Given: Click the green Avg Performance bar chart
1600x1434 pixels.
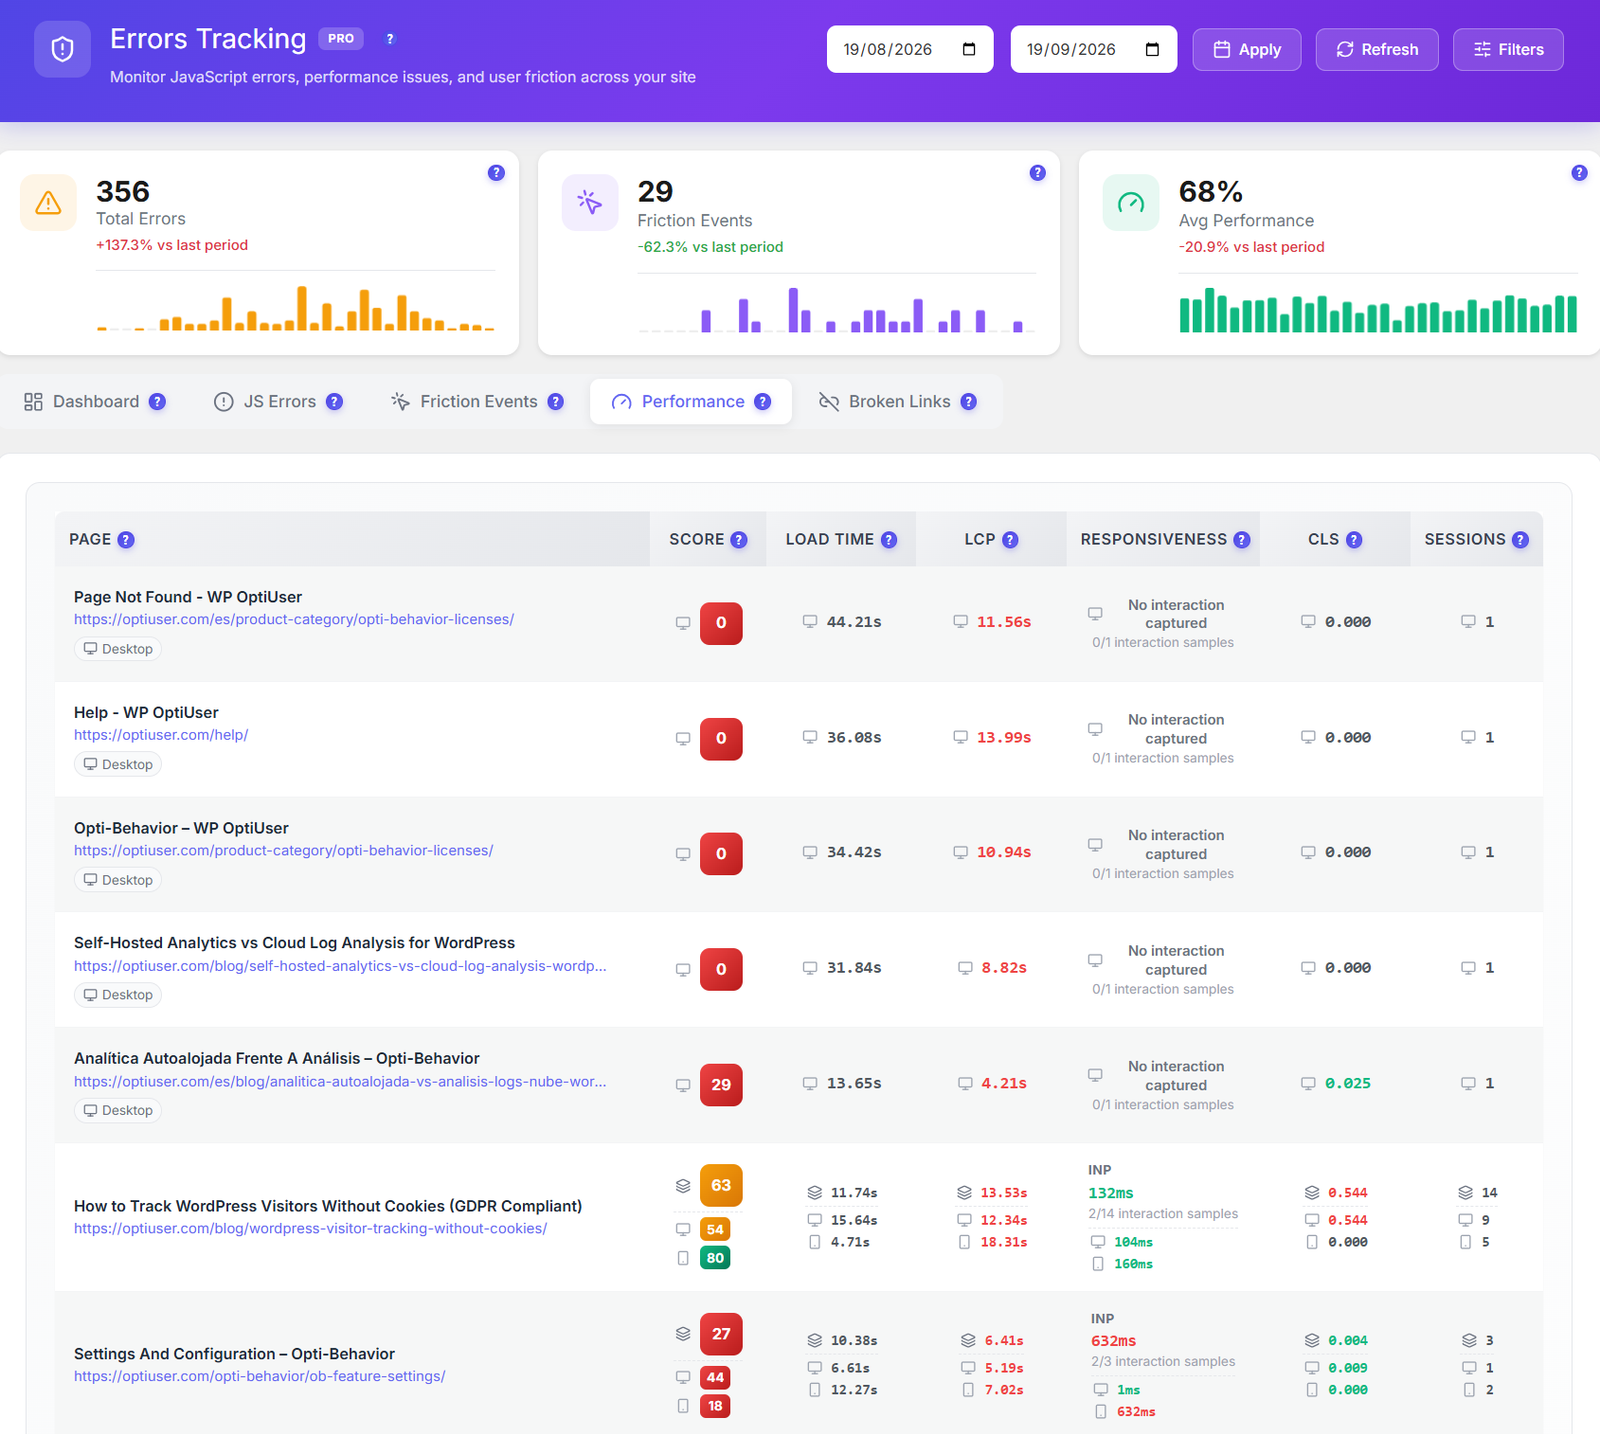Looking at the screenshot, I should pos(1379,311).
